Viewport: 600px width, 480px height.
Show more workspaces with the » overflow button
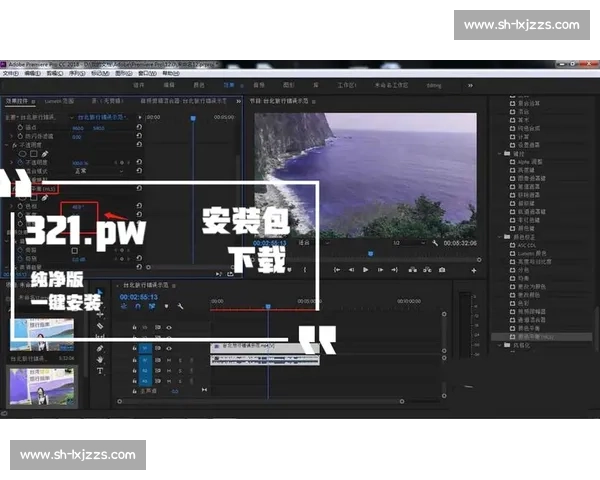(x=470, y=85)
